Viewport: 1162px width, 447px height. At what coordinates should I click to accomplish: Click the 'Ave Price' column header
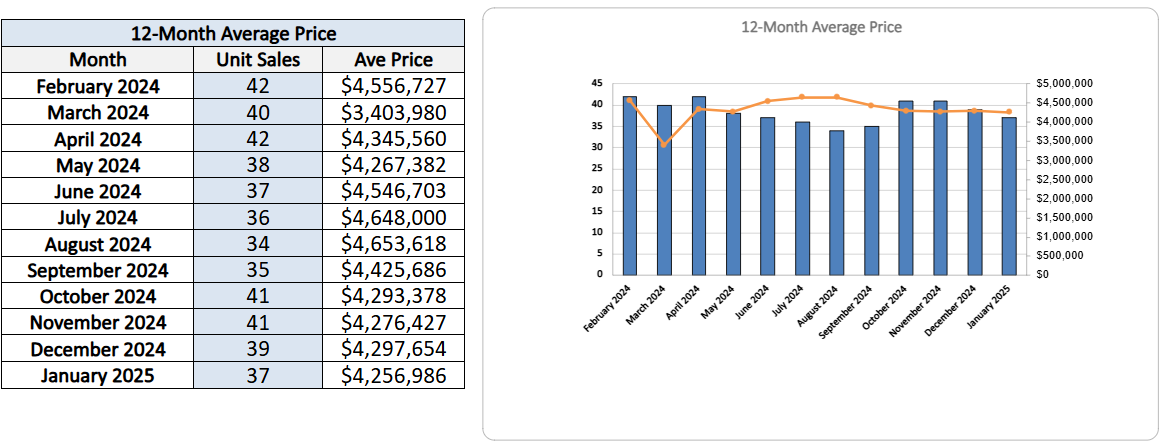tap(394, 59)
